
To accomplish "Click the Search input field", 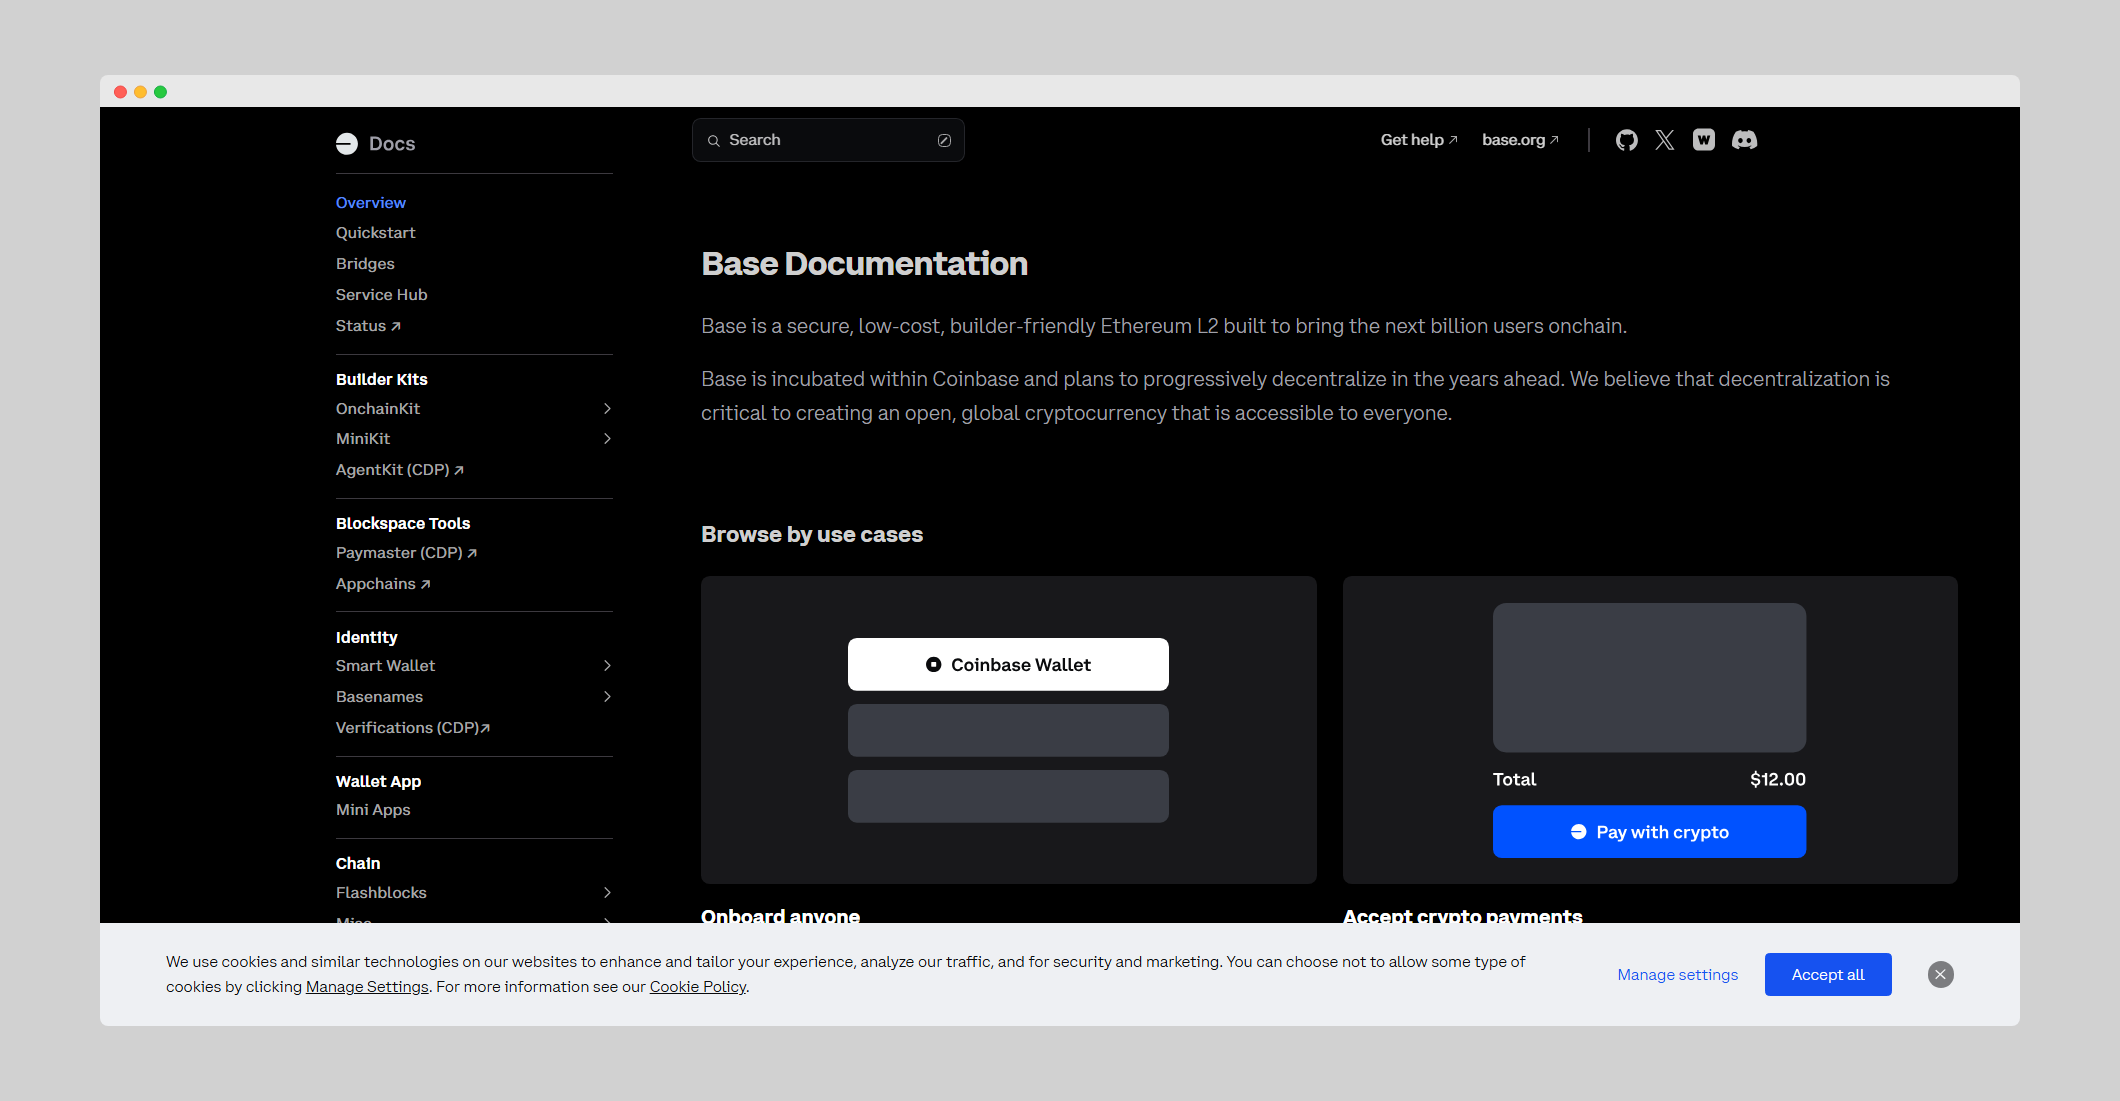I will coord(828,140).
